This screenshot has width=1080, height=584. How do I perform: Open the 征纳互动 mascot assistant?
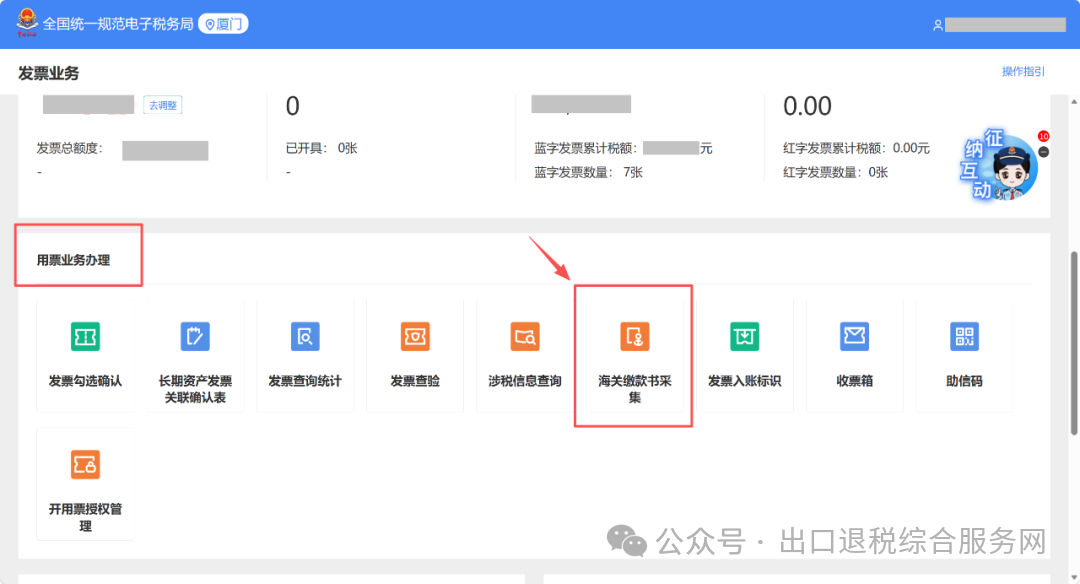click(x=999, y=165)
